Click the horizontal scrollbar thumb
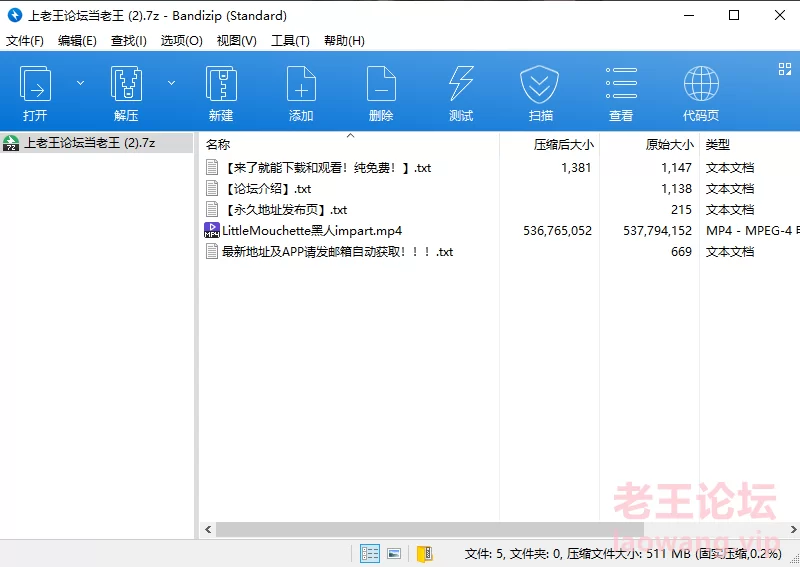 tap(430, 529)
